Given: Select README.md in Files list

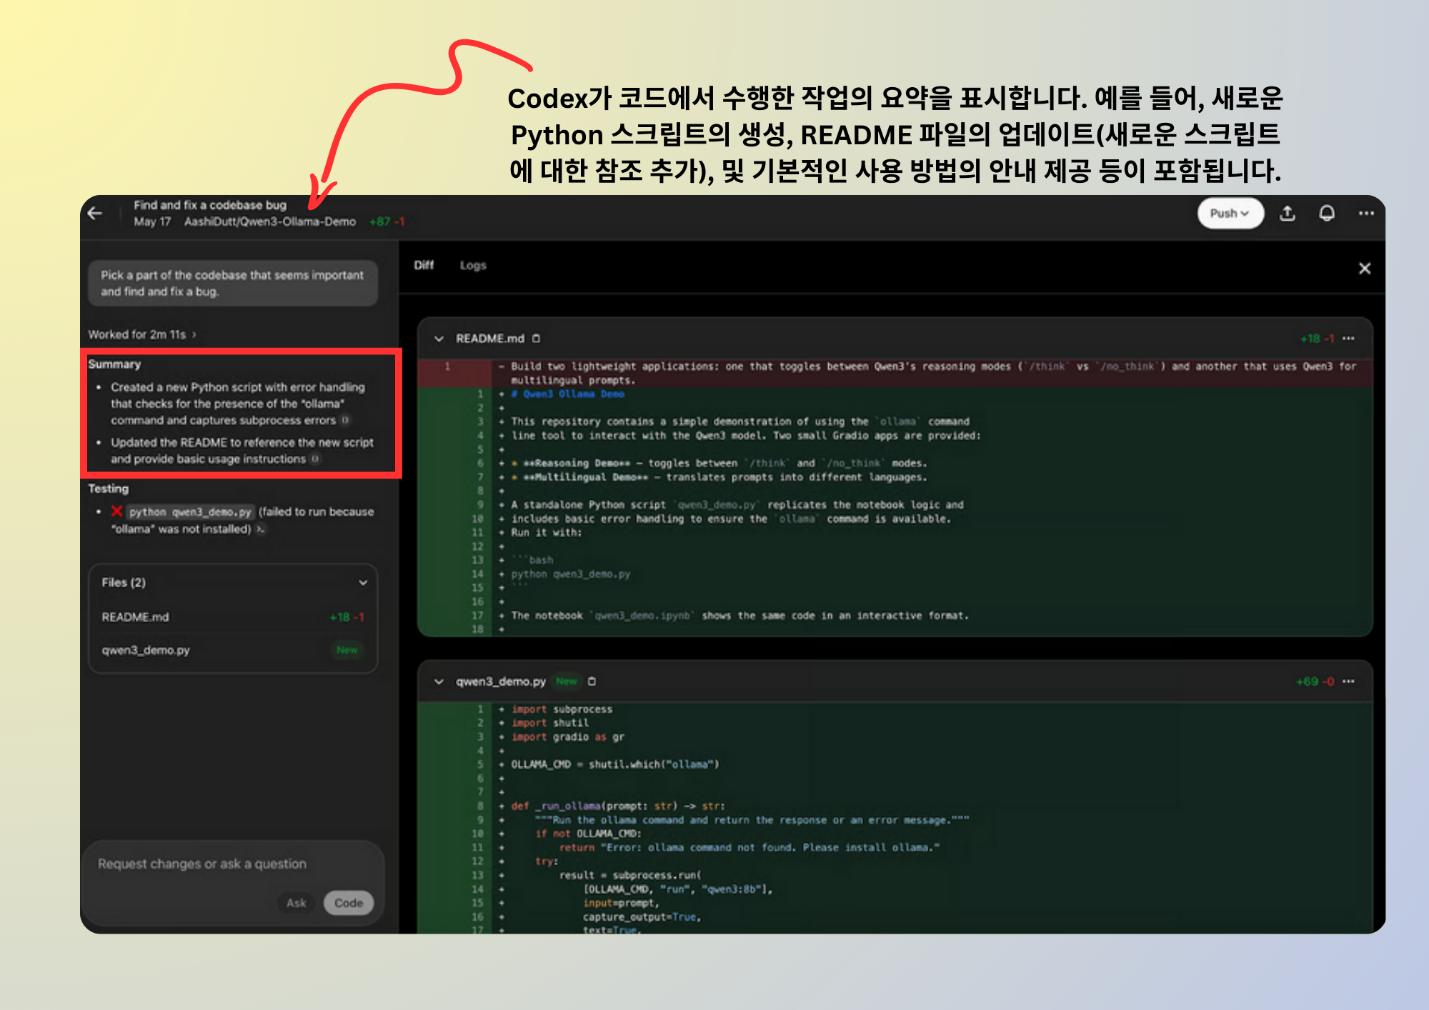Looking at the screenshot, I should tap(233, 617).
